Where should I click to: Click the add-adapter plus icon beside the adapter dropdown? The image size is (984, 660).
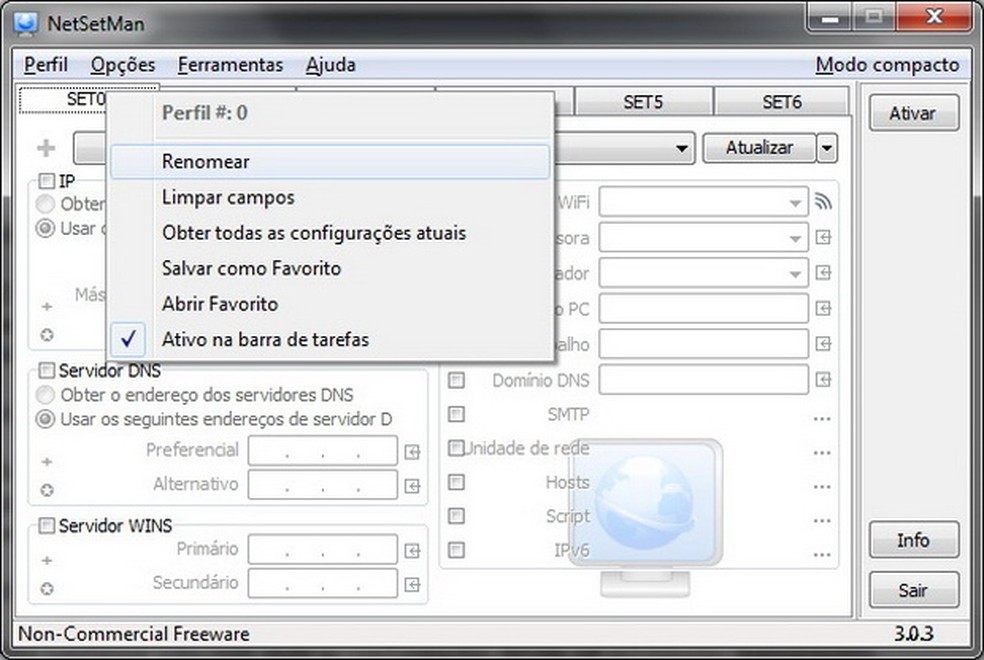click(x=46, y=148)
